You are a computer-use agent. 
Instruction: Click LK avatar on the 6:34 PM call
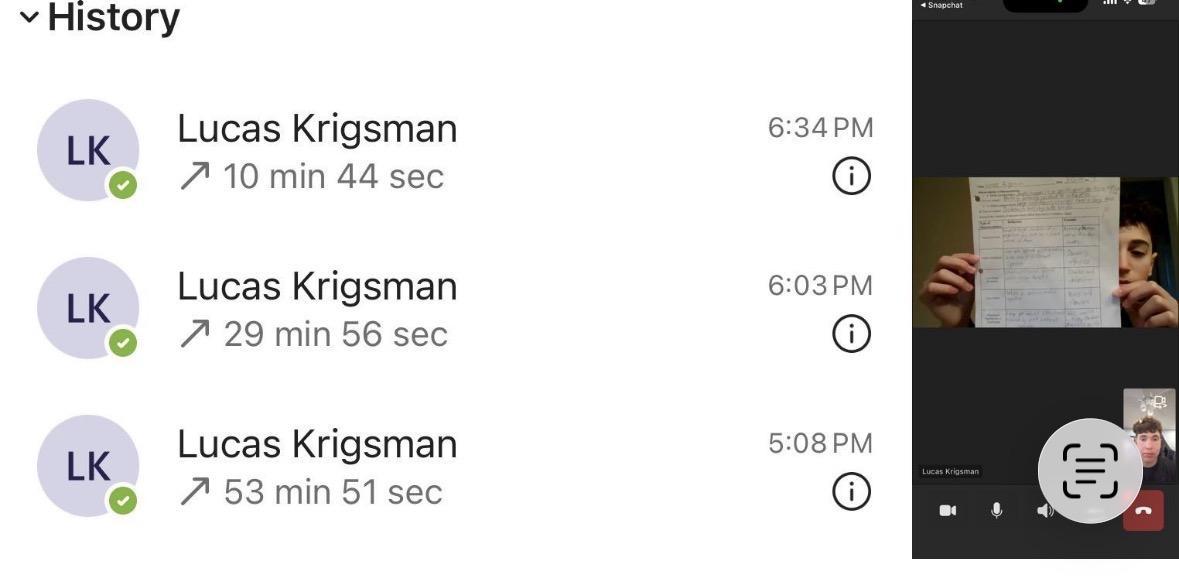click(88, 150)
